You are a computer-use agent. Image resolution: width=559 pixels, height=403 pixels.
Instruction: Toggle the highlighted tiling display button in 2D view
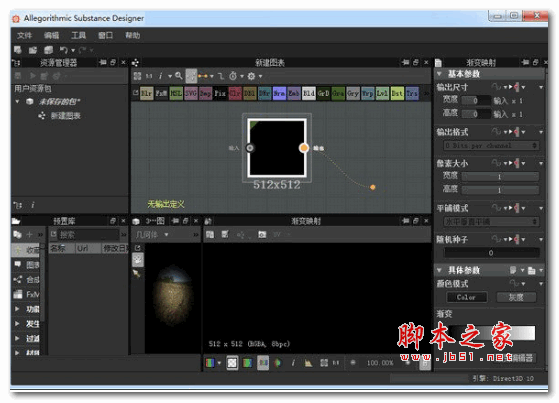(x=263, y=363)
